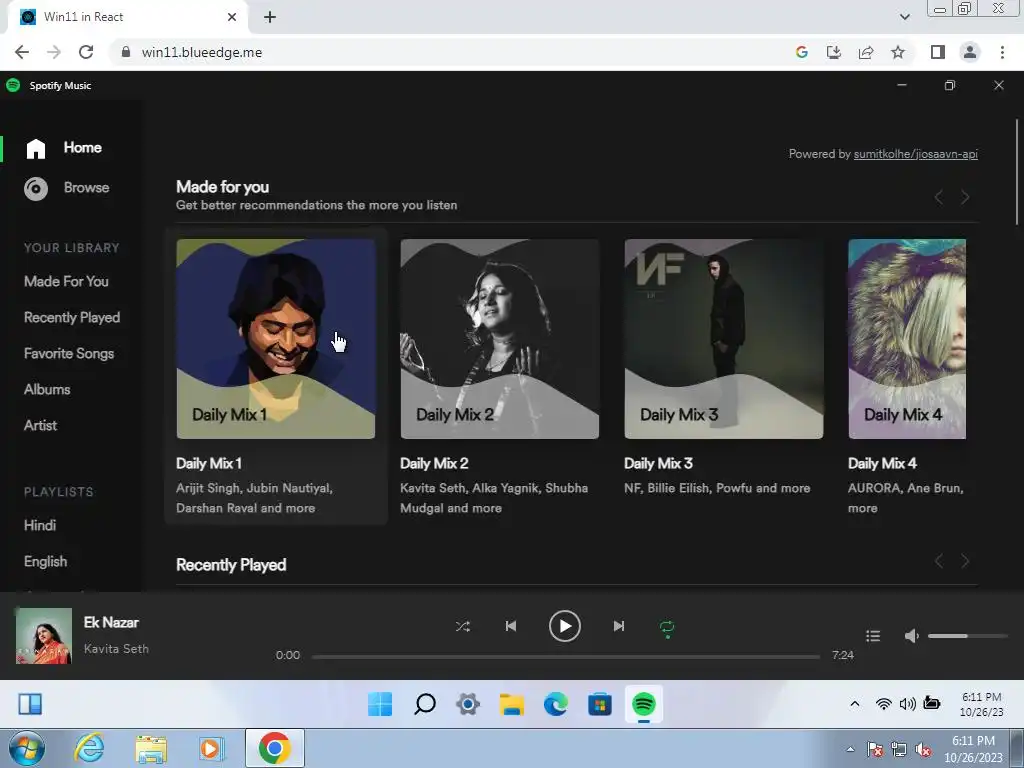This screenshot has width=1024, height=768.
Task: Reload the win11.blueedge.me page
Action: click(x=86, y=52)
